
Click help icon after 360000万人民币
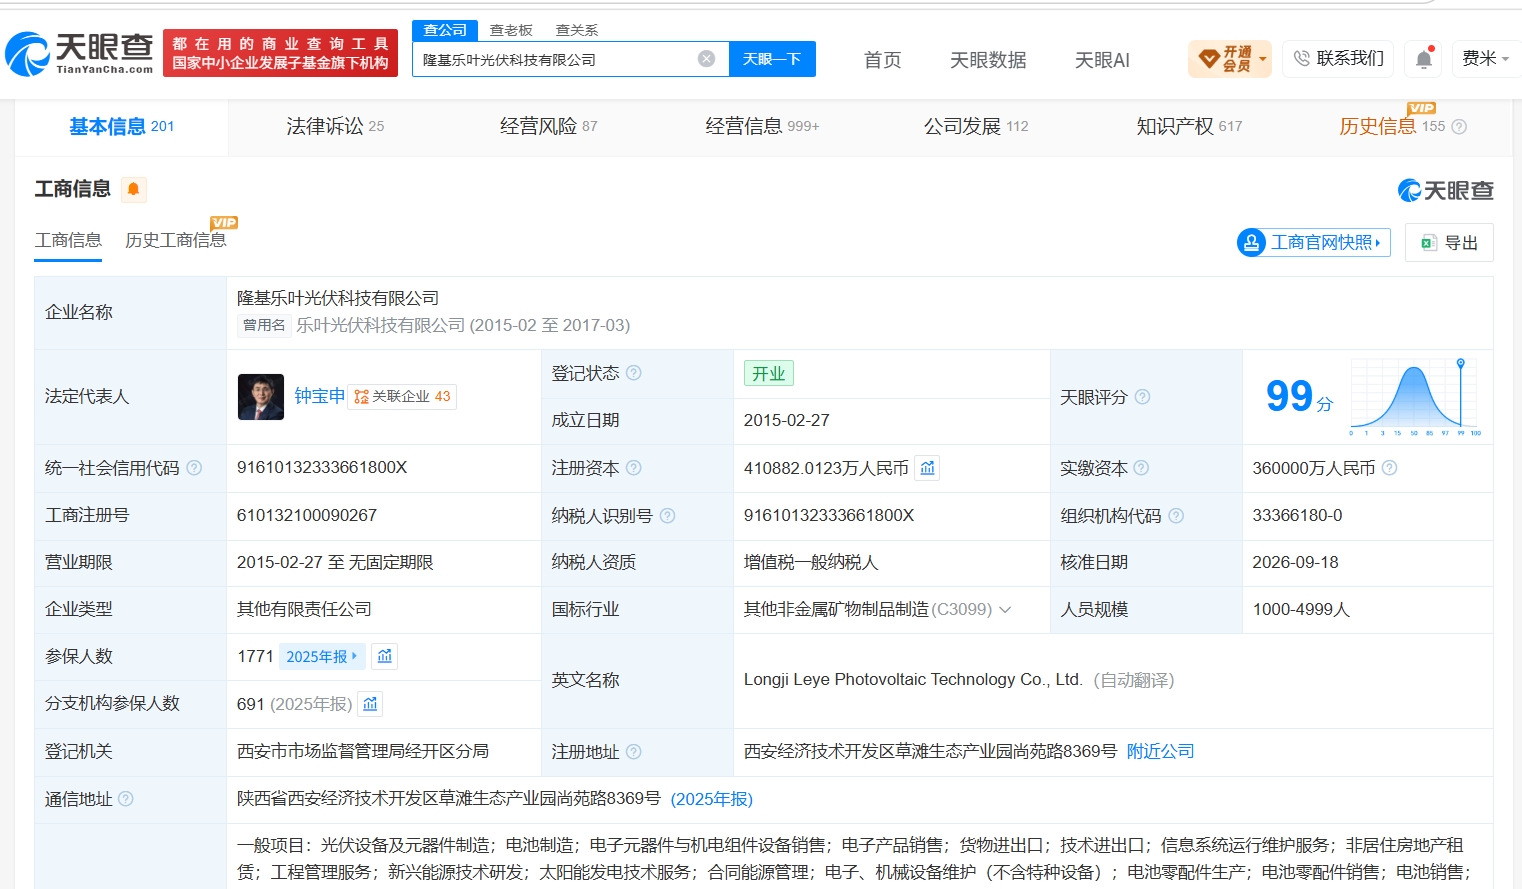[x=1389, y=468]
